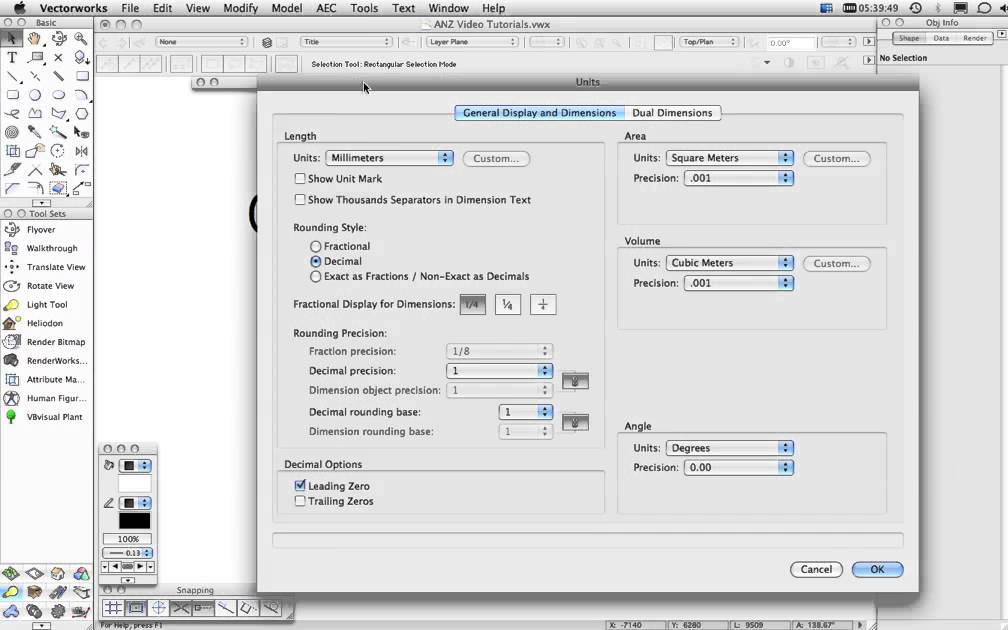Switch to General Display and Dimensions tab

click(539, 113)
